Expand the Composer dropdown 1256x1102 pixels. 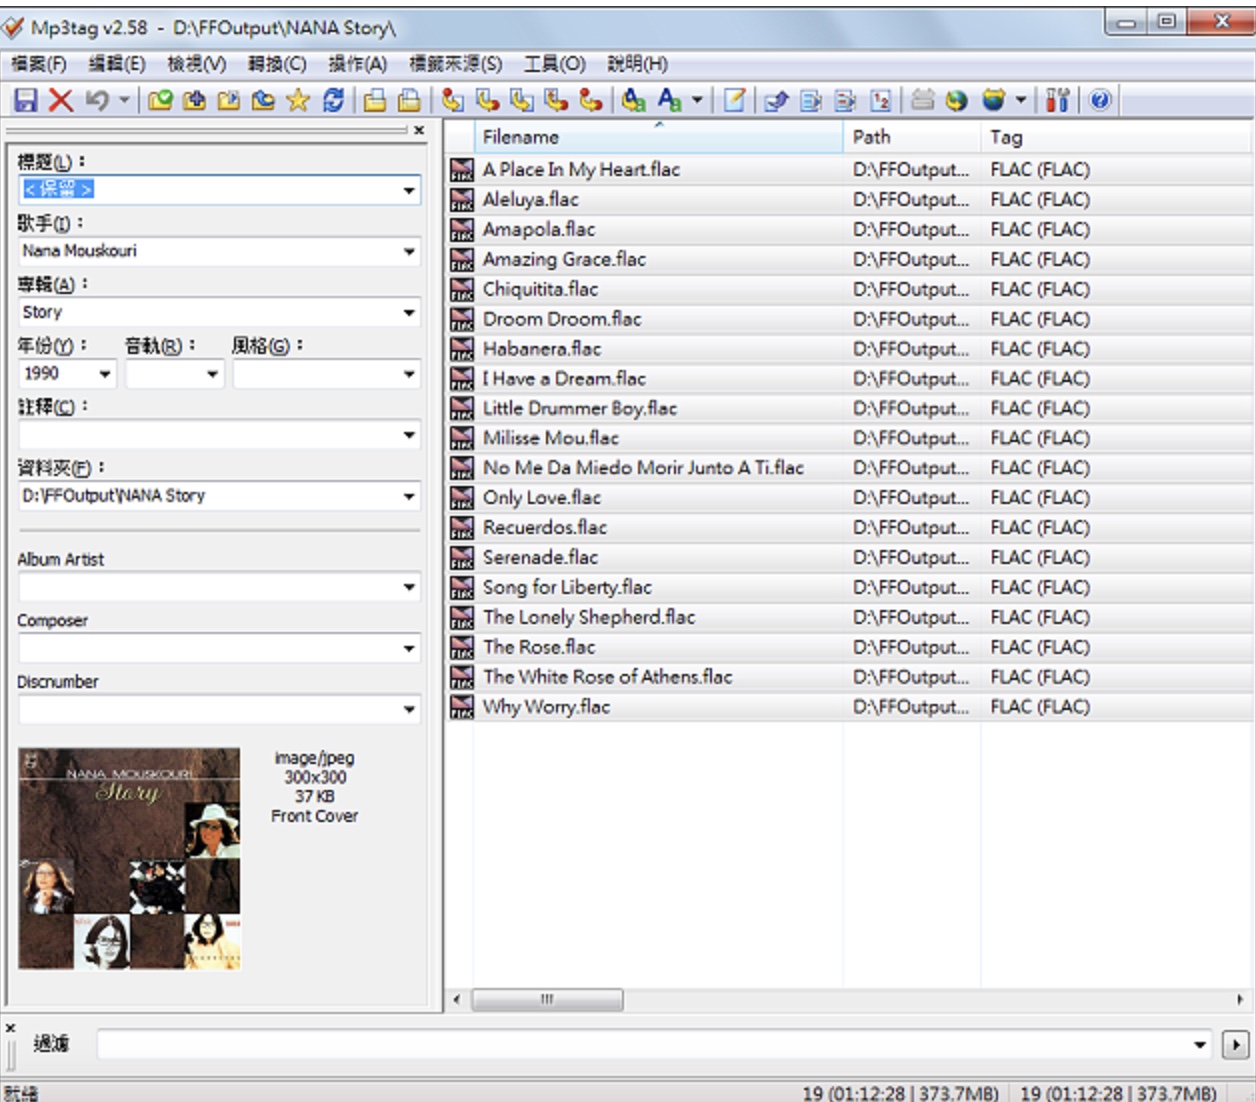click(x=409, y=648)
